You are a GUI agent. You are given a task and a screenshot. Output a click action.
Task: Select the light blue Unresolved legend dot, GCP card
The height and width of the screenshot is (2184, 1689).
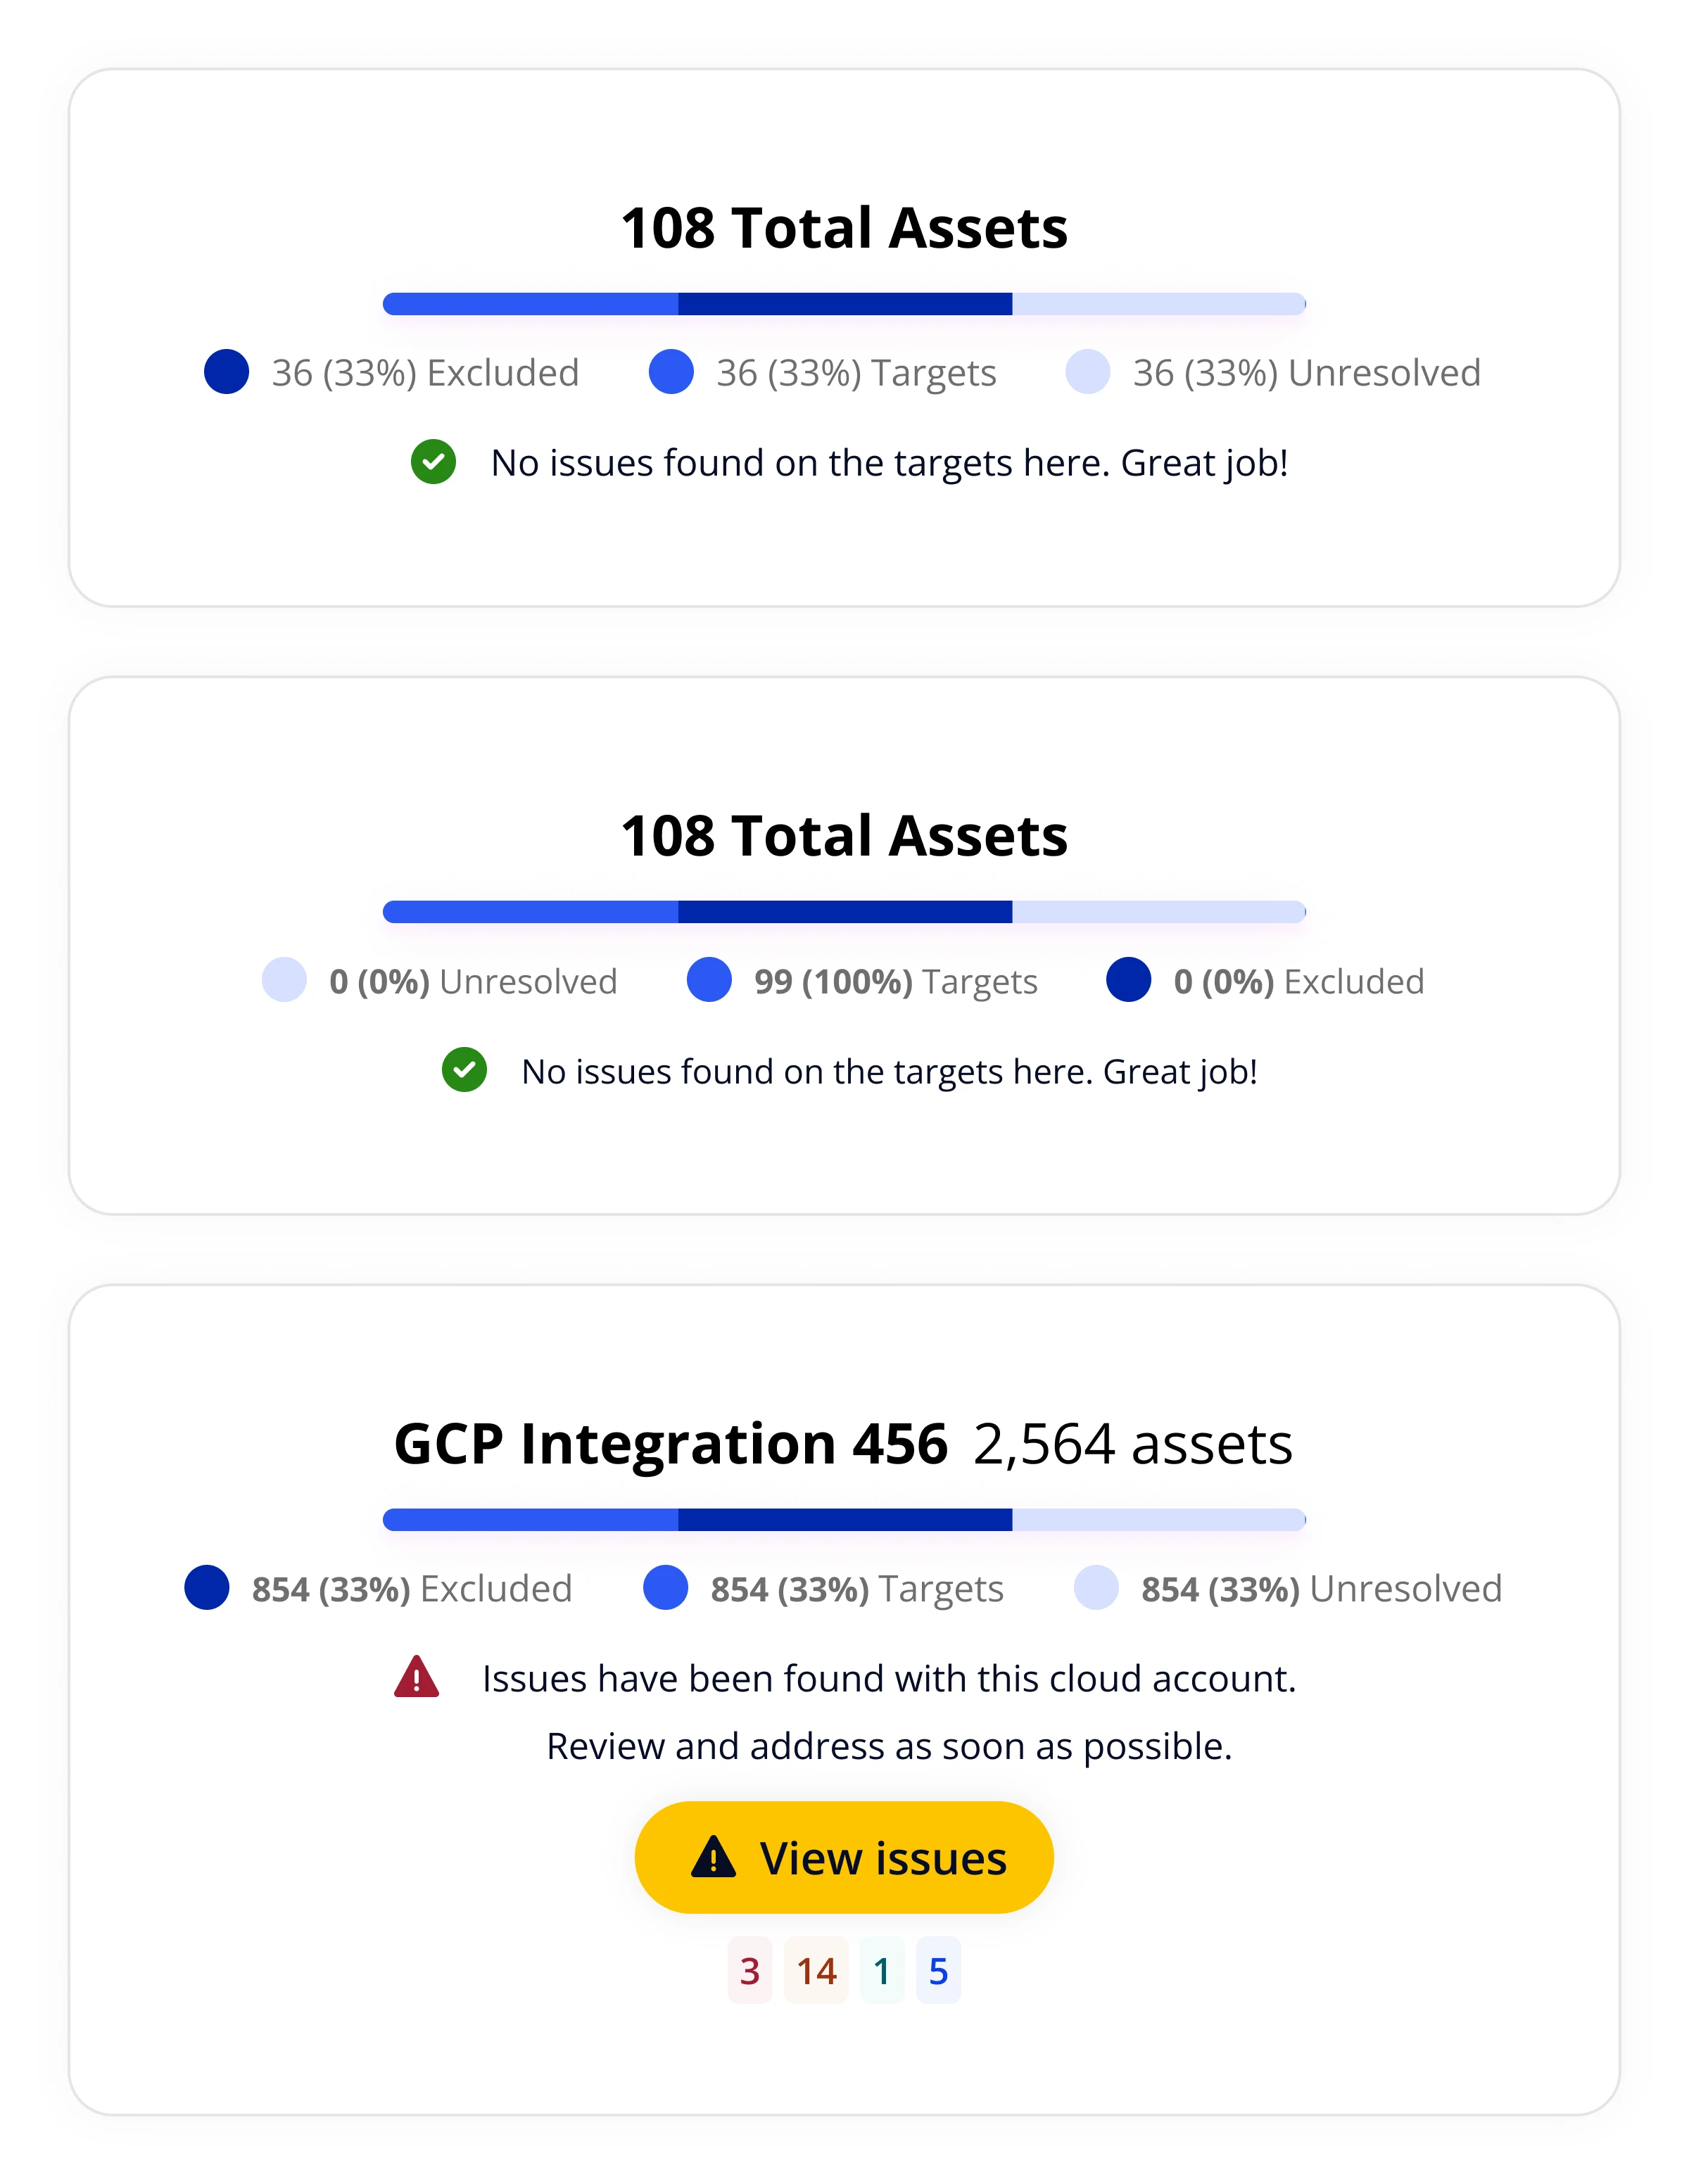coord(1096,1589)
